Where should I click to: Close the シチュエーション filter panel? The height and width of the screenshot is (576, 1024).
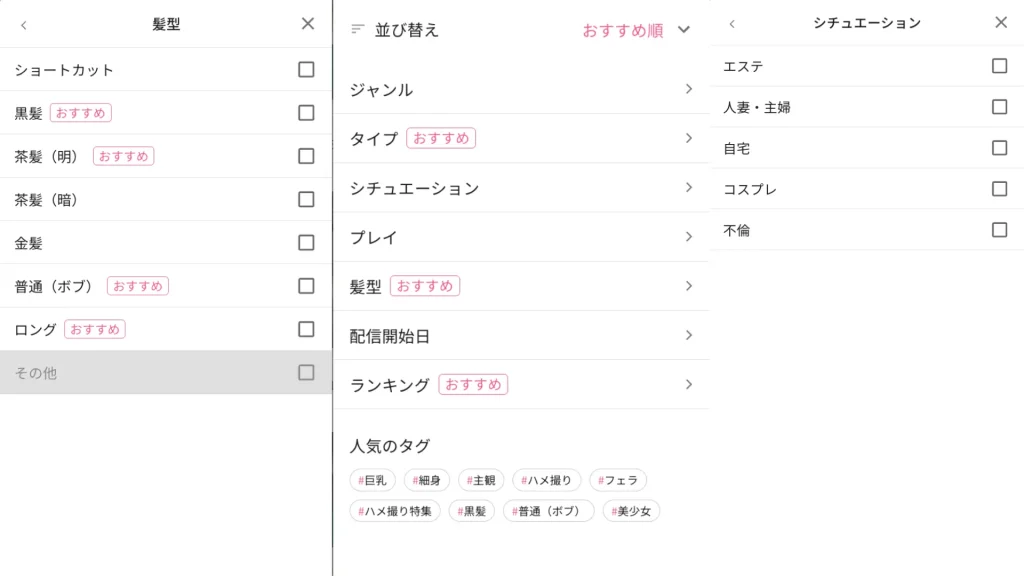(1001, 22)
